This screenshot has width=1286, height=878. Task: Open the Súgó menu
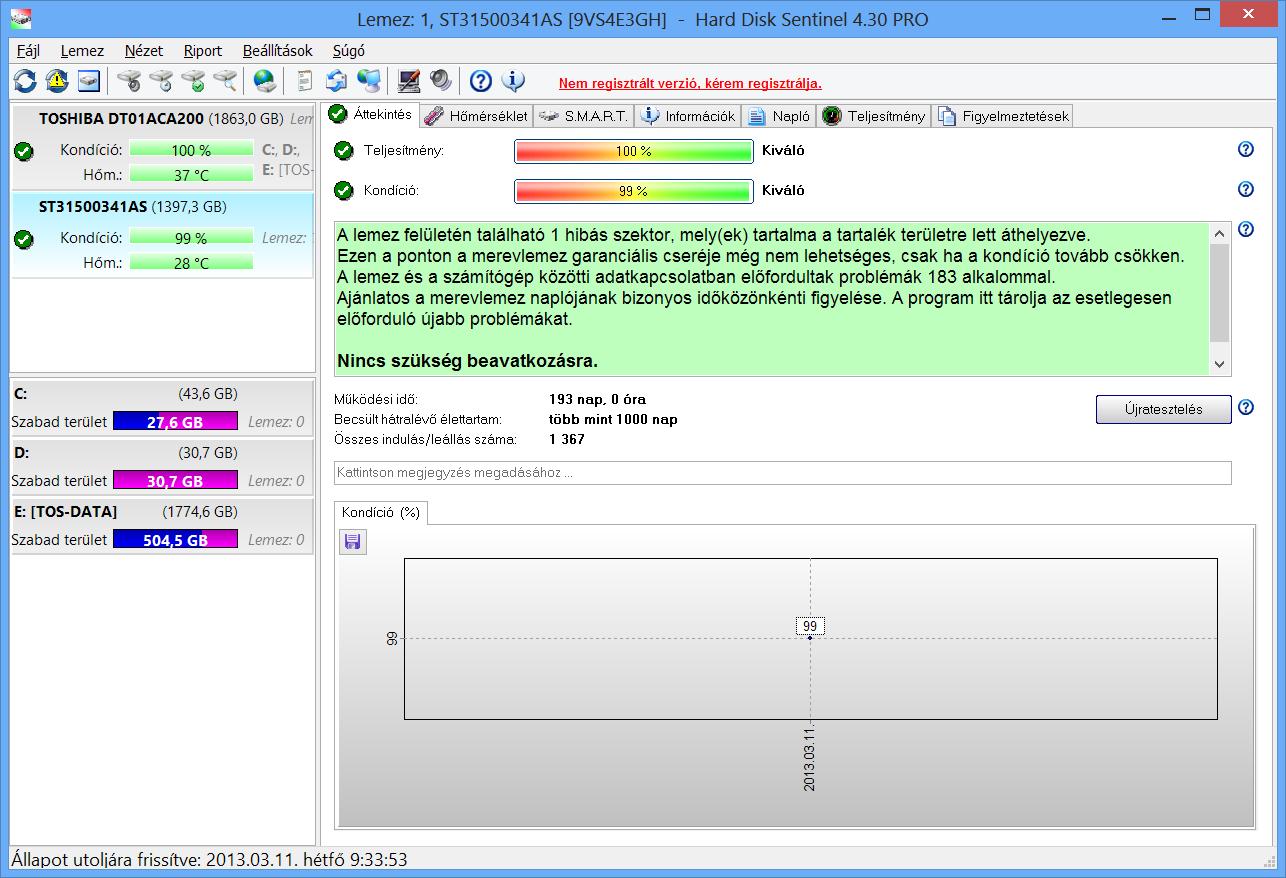coord(348,51)
